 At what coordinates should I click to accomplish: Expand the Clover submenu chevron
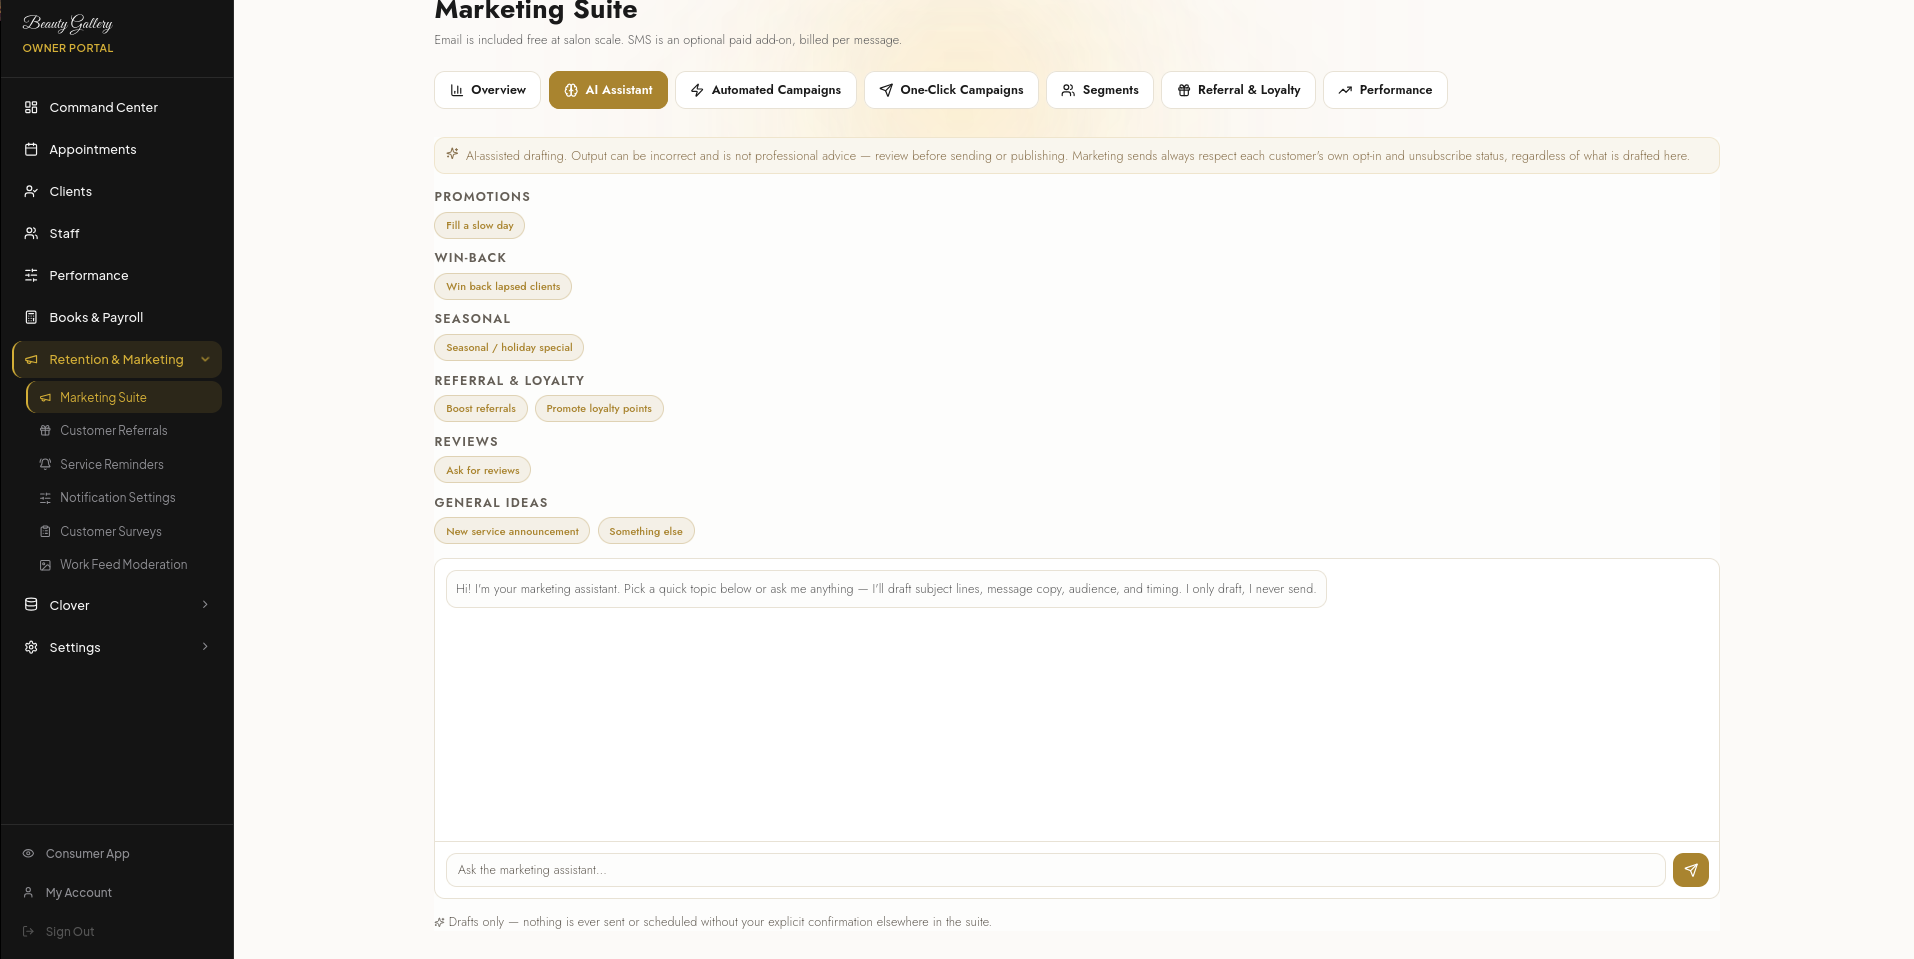[x=205, y=605]
